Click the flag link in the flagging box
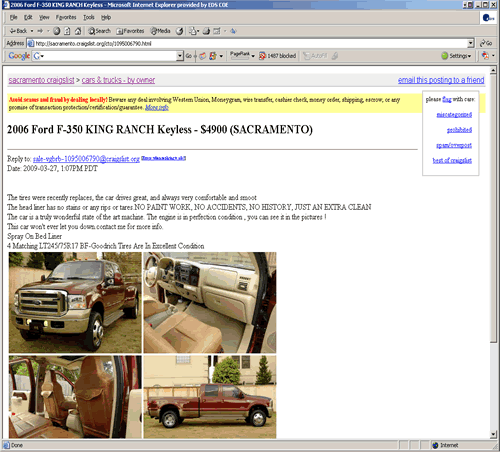Image resolution: width=500 pixels, height=454 pixels. 447,99
